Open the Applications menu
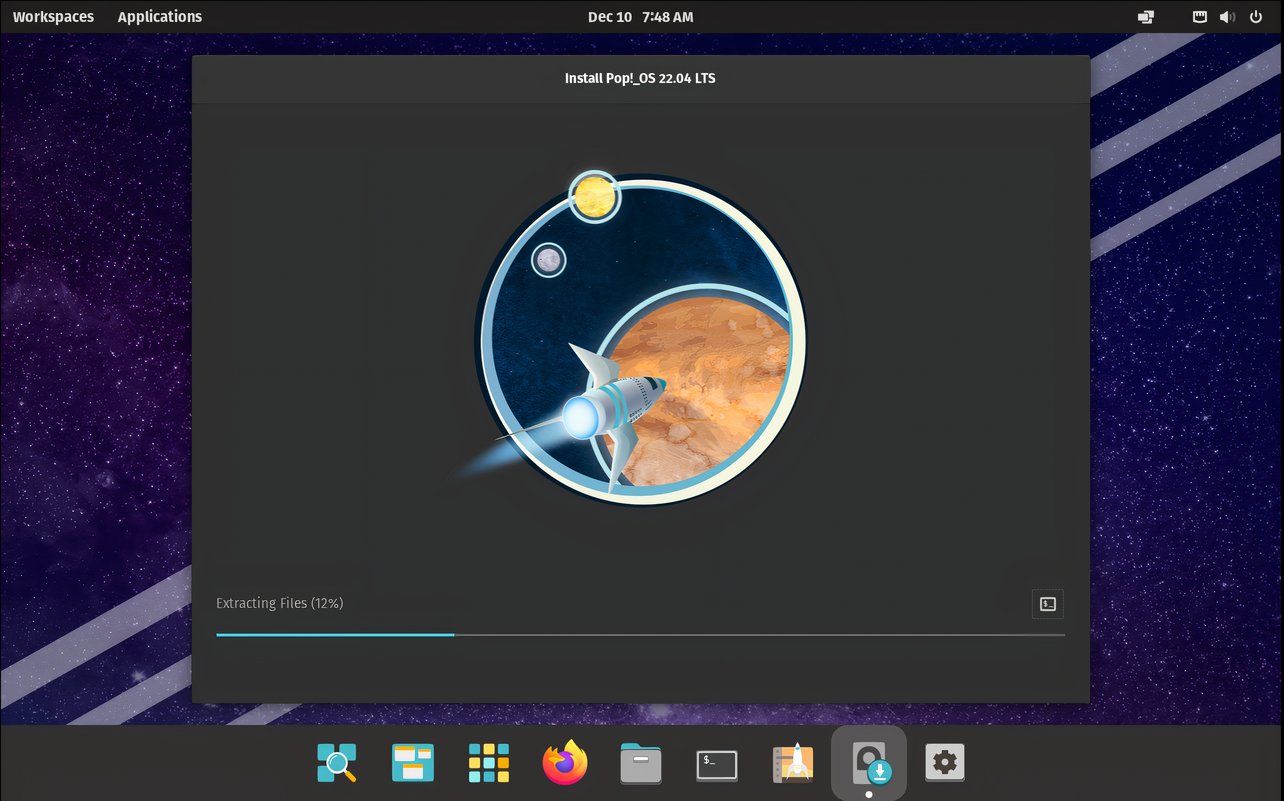The height and width of the screenshot is (801, 1284). (159, 16)
